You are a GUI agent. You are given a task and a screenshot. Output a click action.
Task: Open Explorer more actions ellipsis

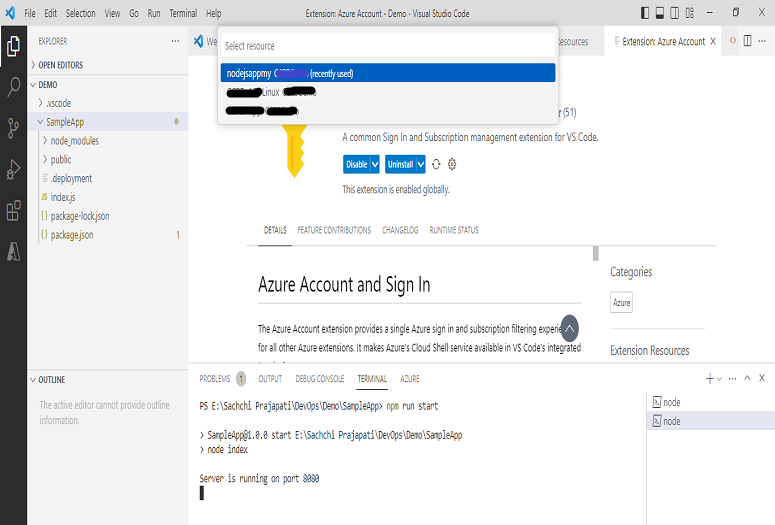pyautogui.click(x=175, y=41)
